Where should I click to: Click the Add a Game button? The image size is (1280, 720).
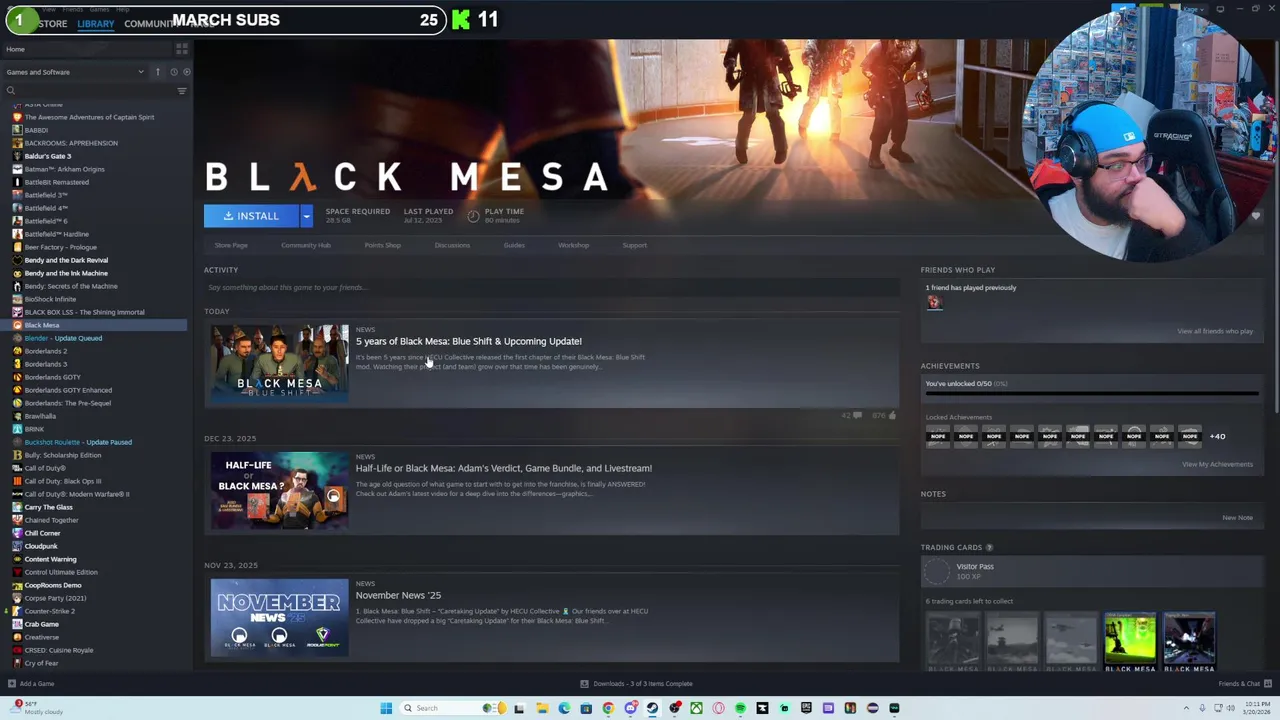coord(31,684)
